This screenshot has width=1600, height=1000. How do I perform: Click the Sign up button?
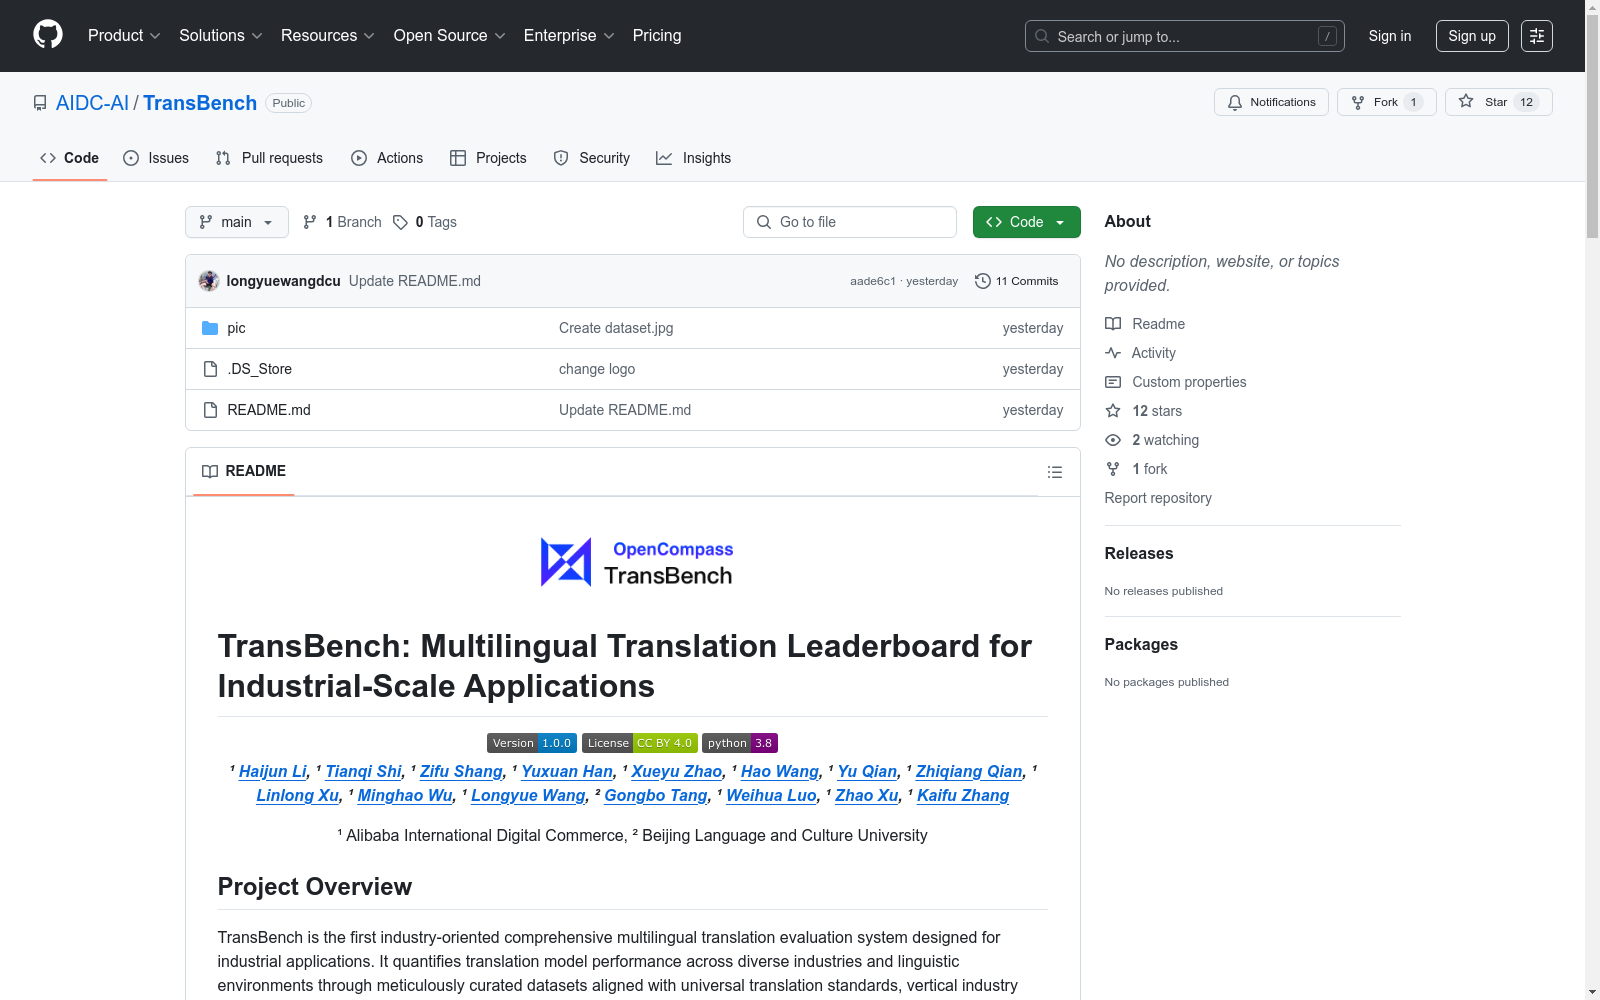tap(1472, 36)
